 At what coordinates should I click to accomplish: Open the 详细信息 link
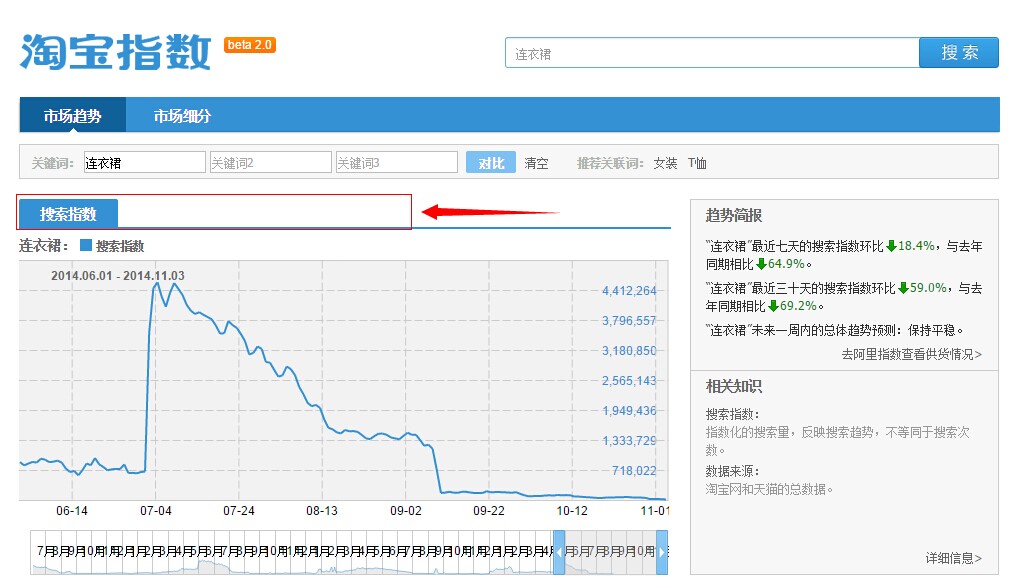click(x=953, y=558)
